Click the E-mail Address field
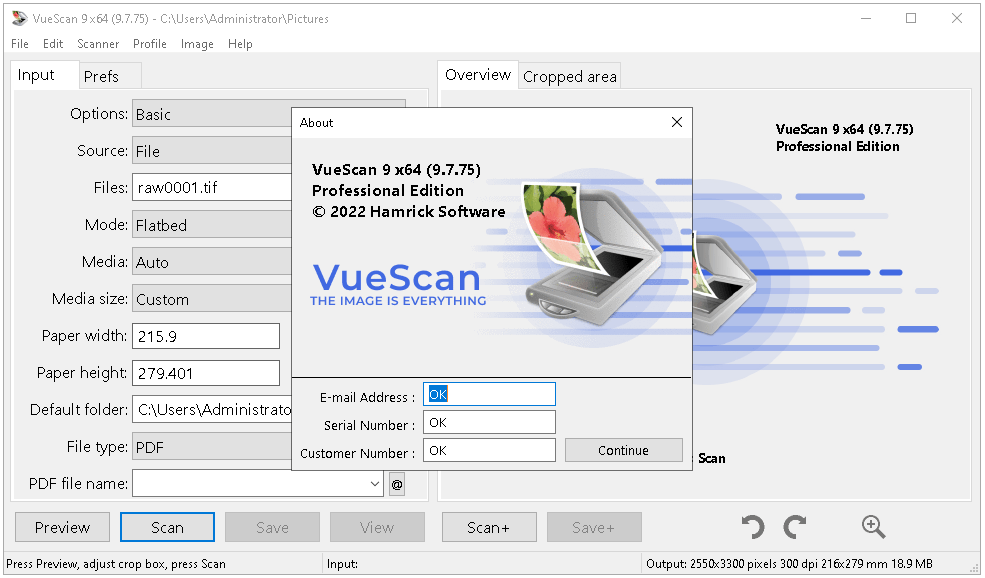 [x=489, y=395]
